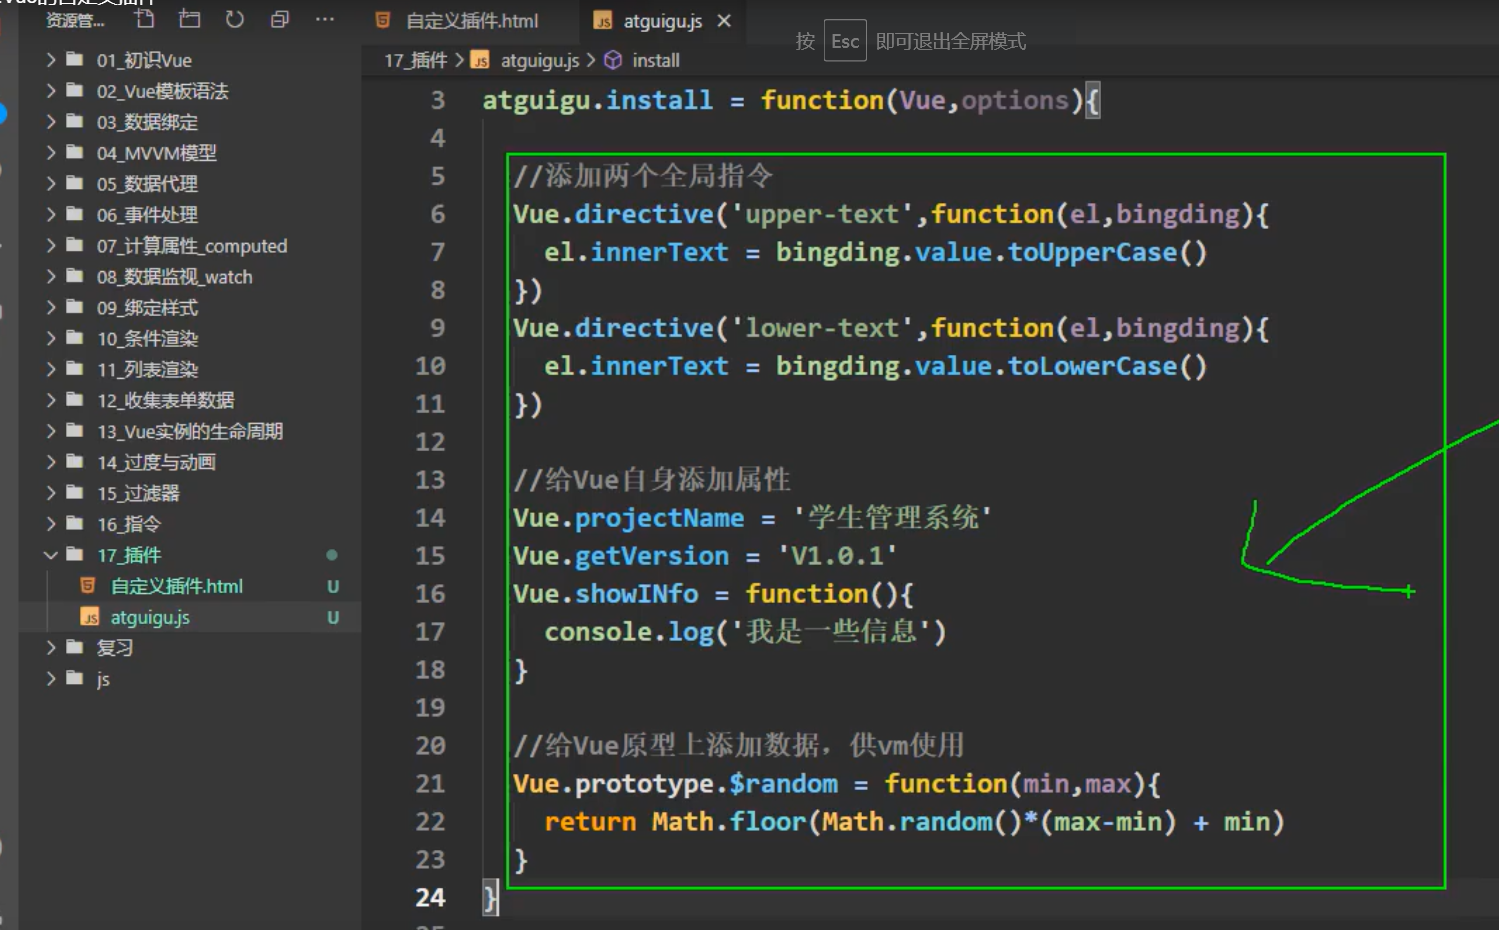Click toUpperCase in line 7

tap(1092, 252)
